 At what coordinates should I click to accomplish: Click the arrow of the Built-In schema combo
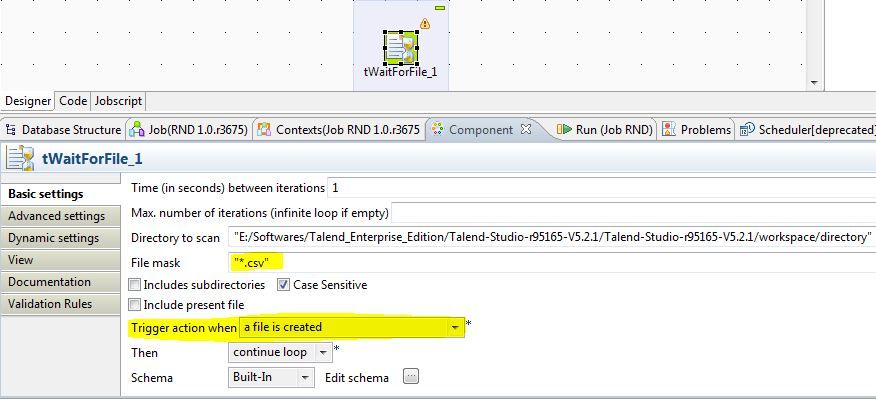306,378
